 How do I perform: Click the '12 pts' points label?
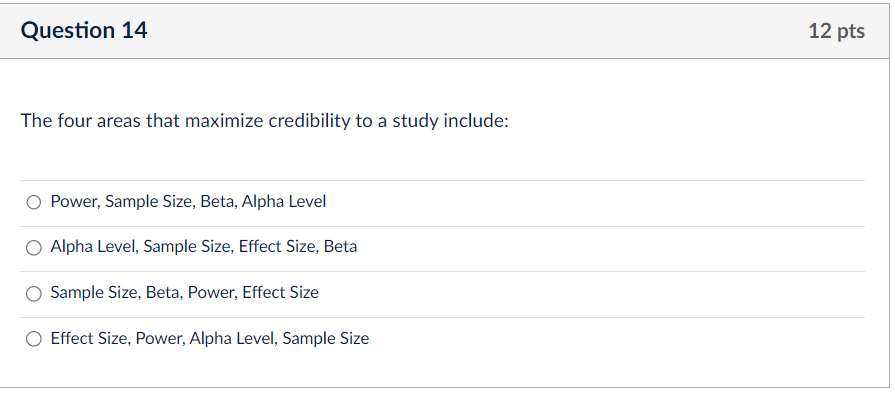click(836, 31)
